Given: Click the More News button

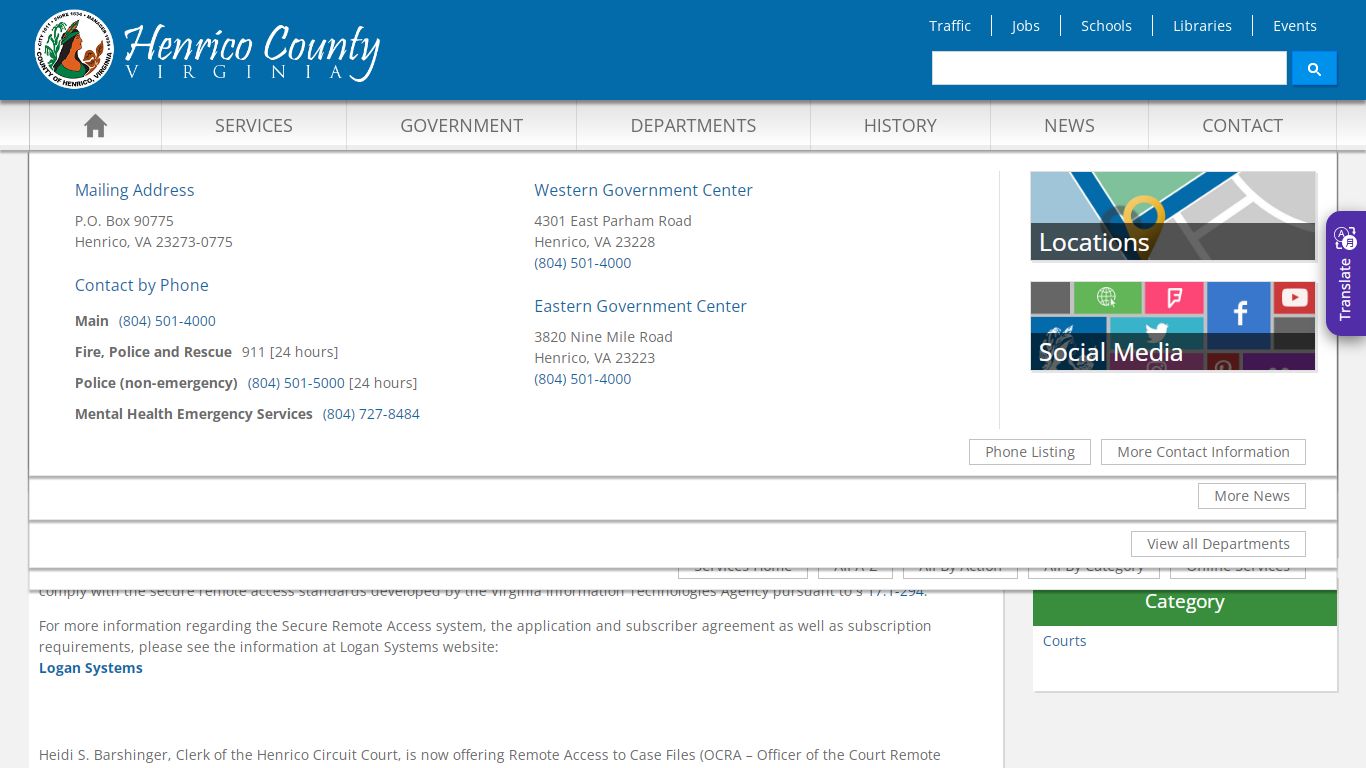Looking at the screenshot, I should [1252, 496].
